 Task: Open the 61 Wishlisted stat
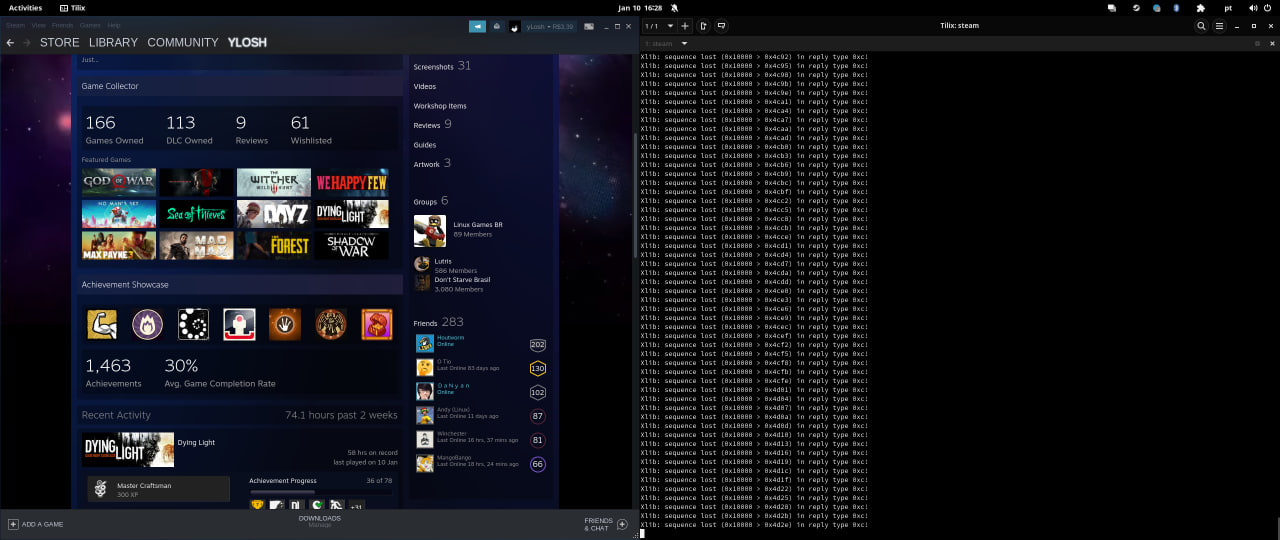311,129
